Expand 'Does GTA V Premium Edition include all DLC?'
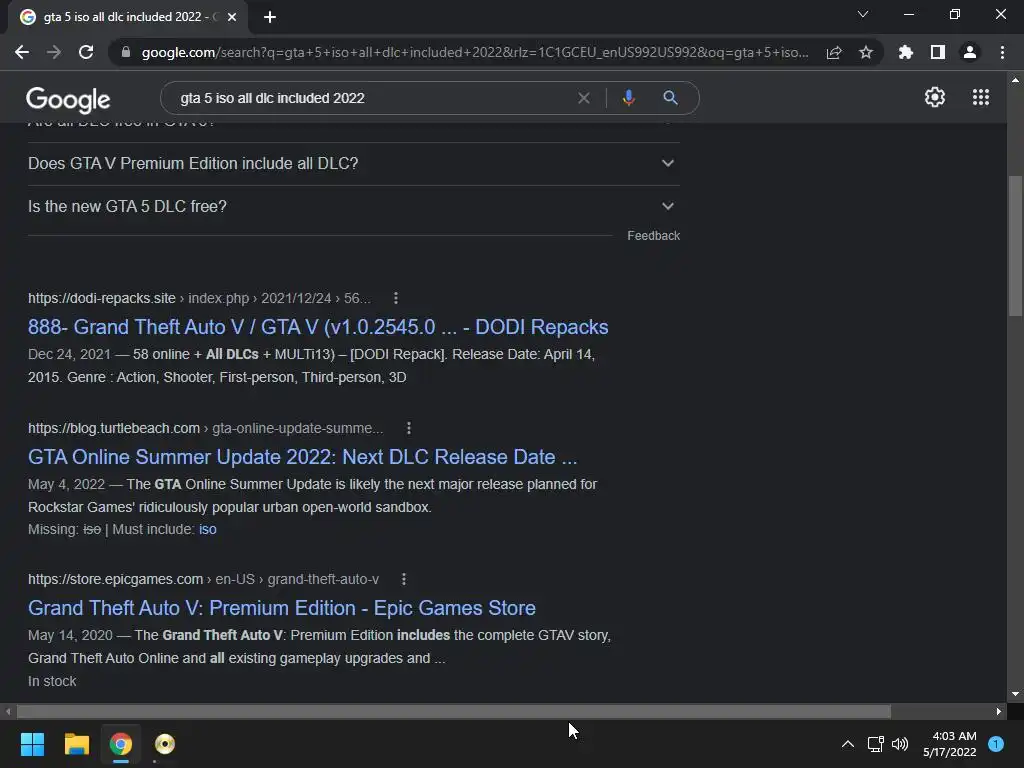Image resolution: width=1024 pixels, height=768 pixels. (353, 163)
